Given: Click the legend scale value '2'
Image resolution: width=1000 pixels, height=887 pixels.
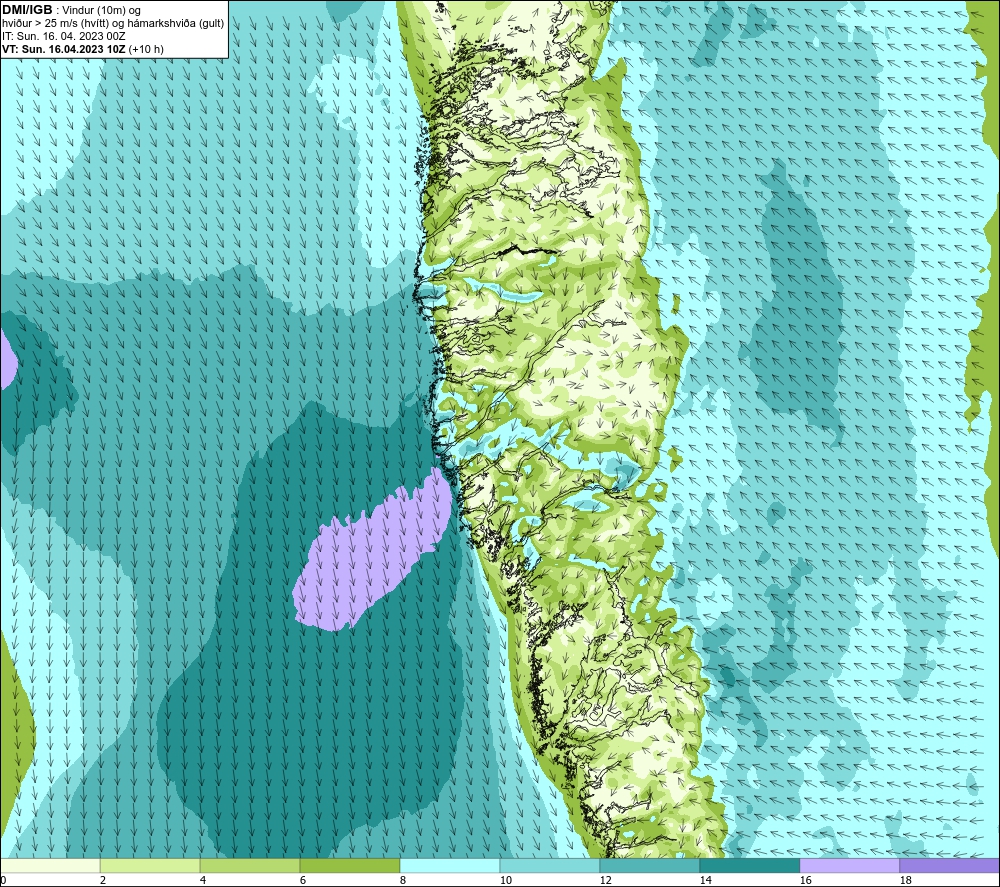Looking at the screenshot, I should [x=103, y=881].
